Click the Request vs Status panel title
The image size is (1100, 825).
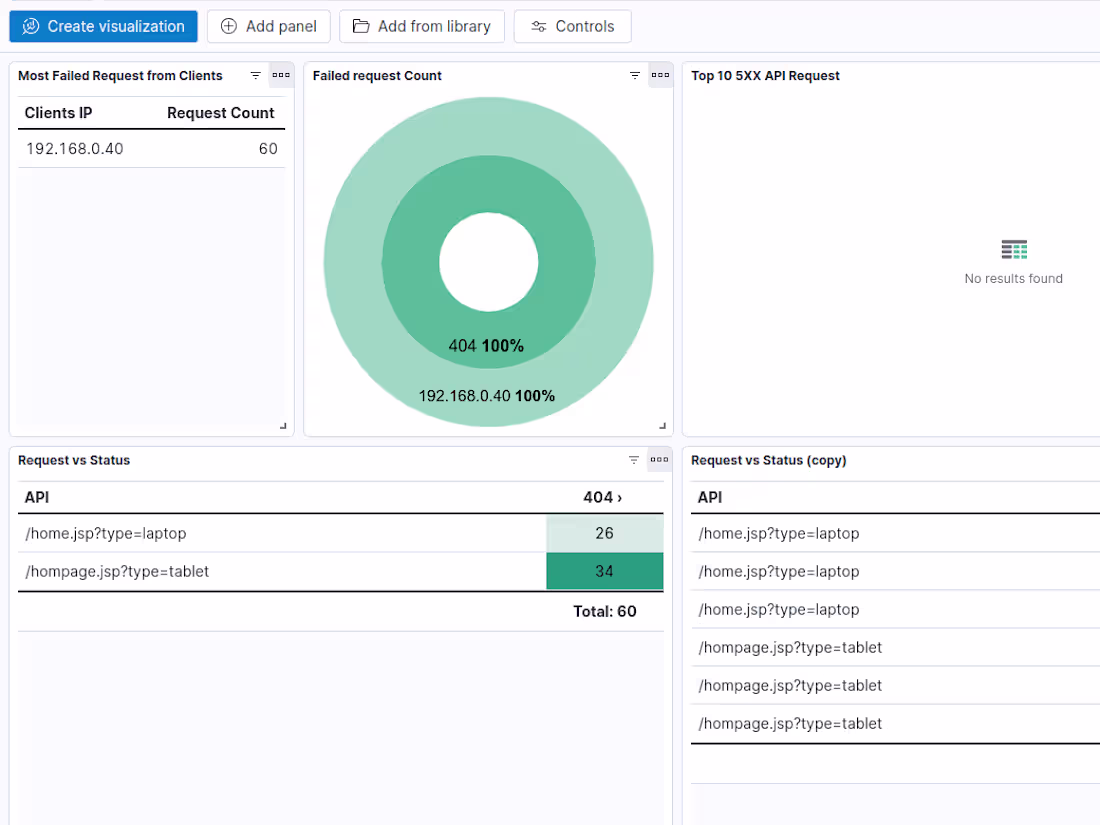pos(74,460)
